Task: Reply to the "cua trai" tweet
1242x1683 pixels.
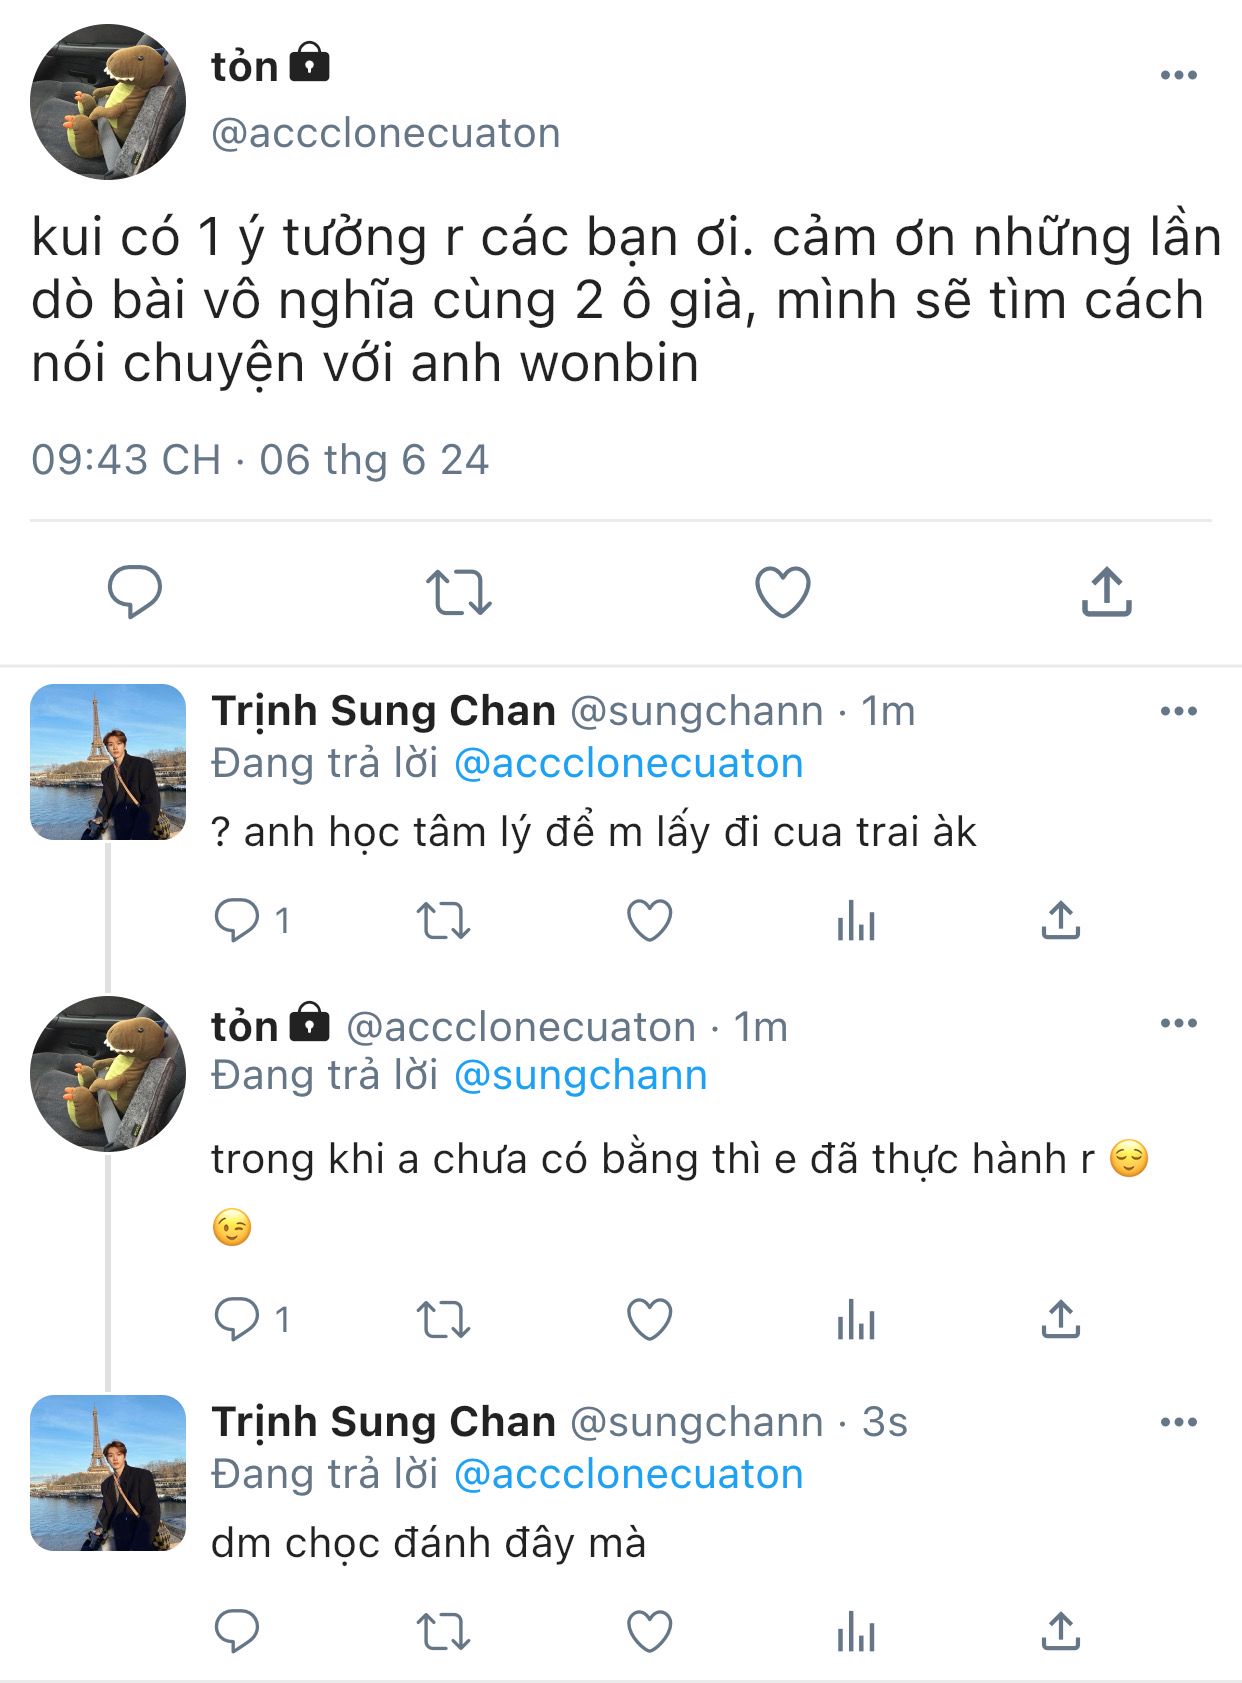Action: pos(237,920)
